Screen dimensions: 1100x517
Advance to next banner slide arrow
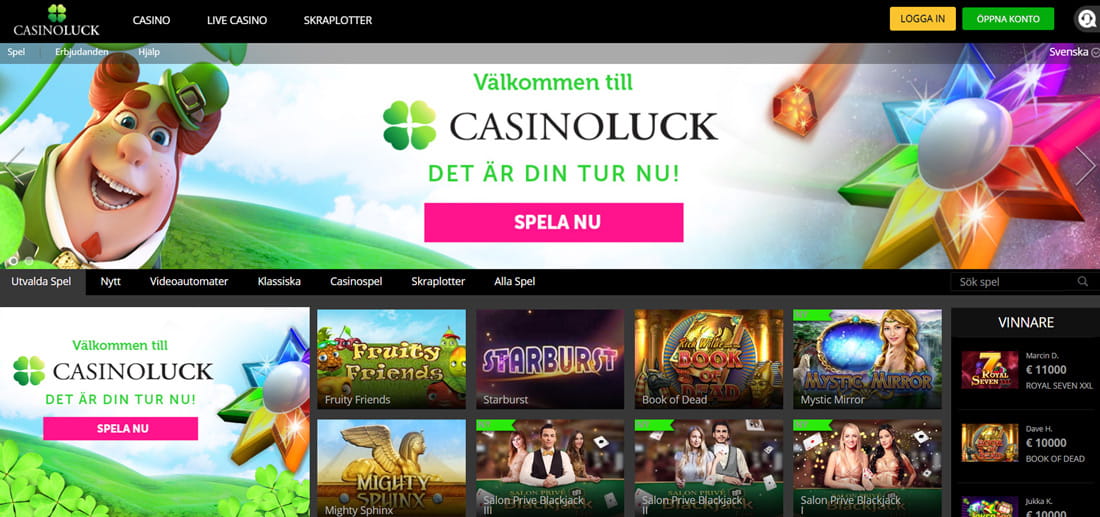1085,166
